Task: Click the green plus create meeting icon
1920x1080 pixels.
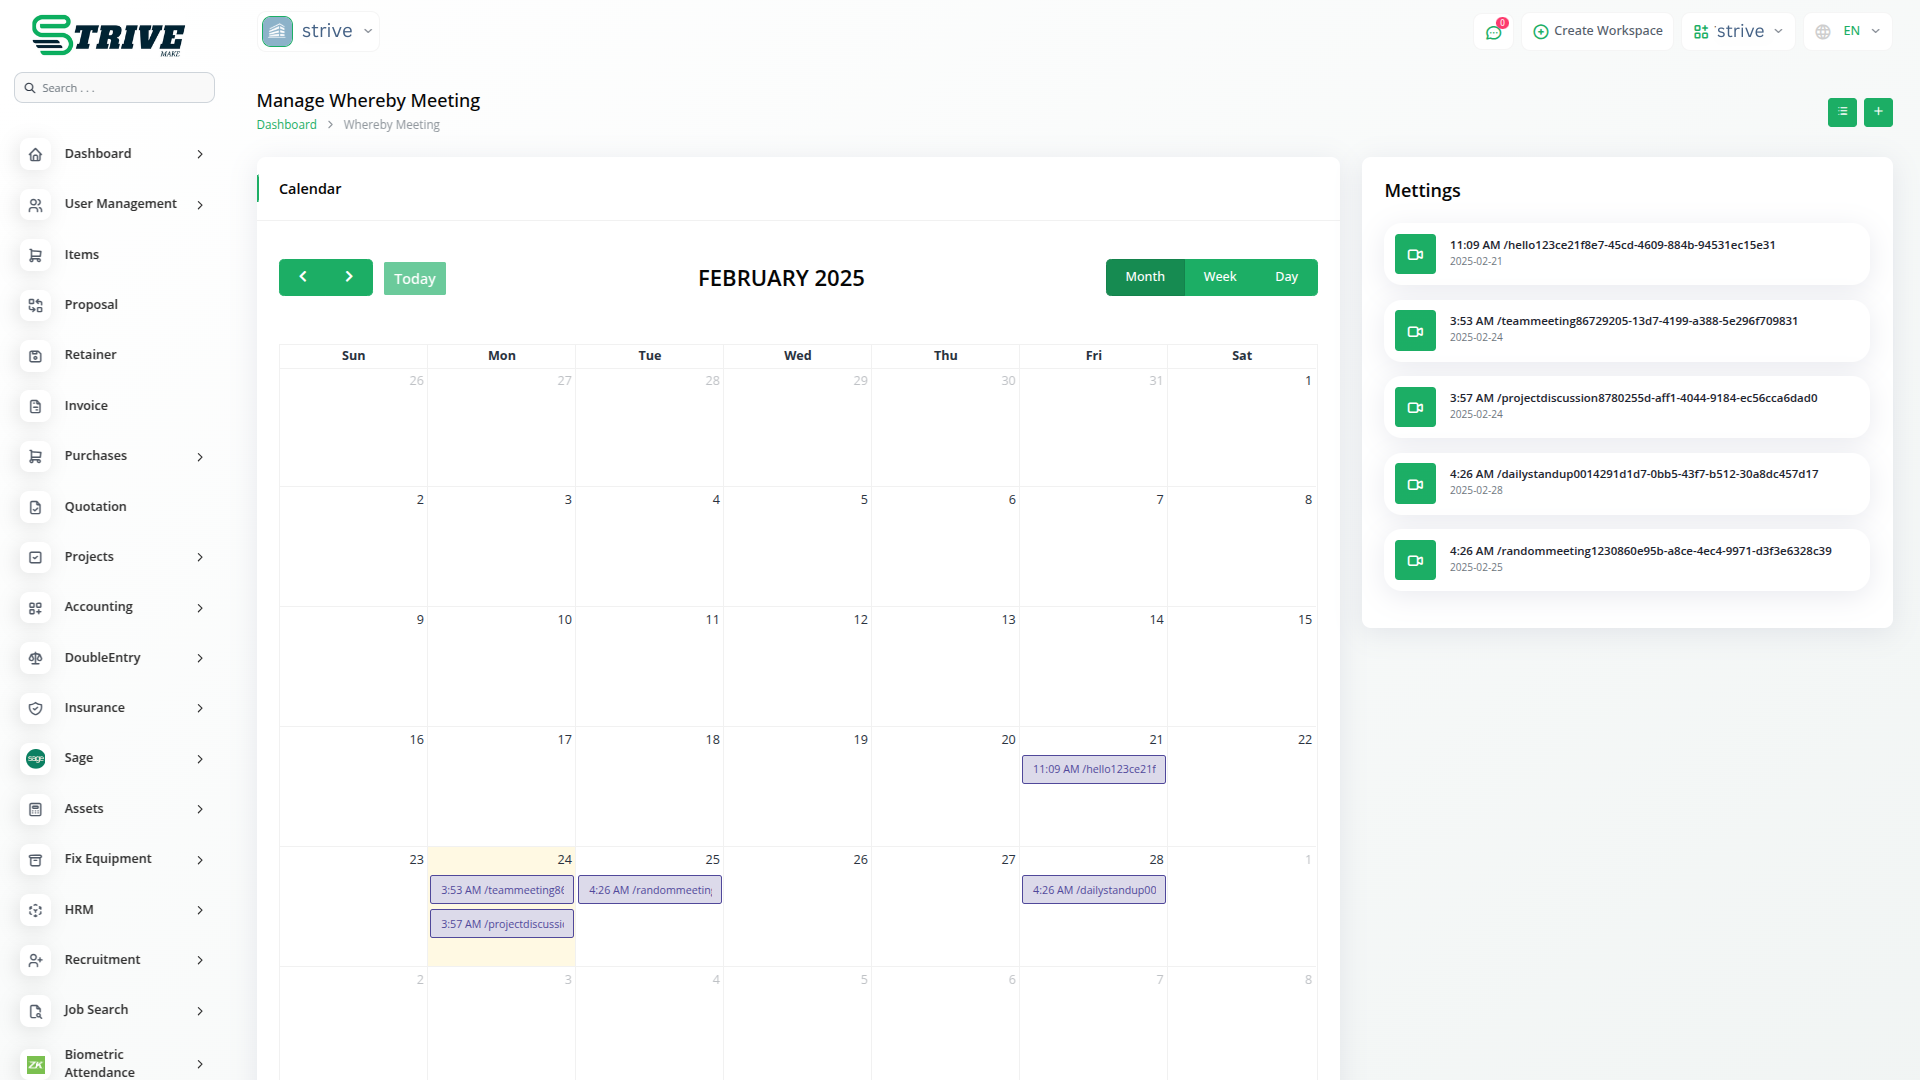Action: pyautogui.click(x=1878, y=112)
